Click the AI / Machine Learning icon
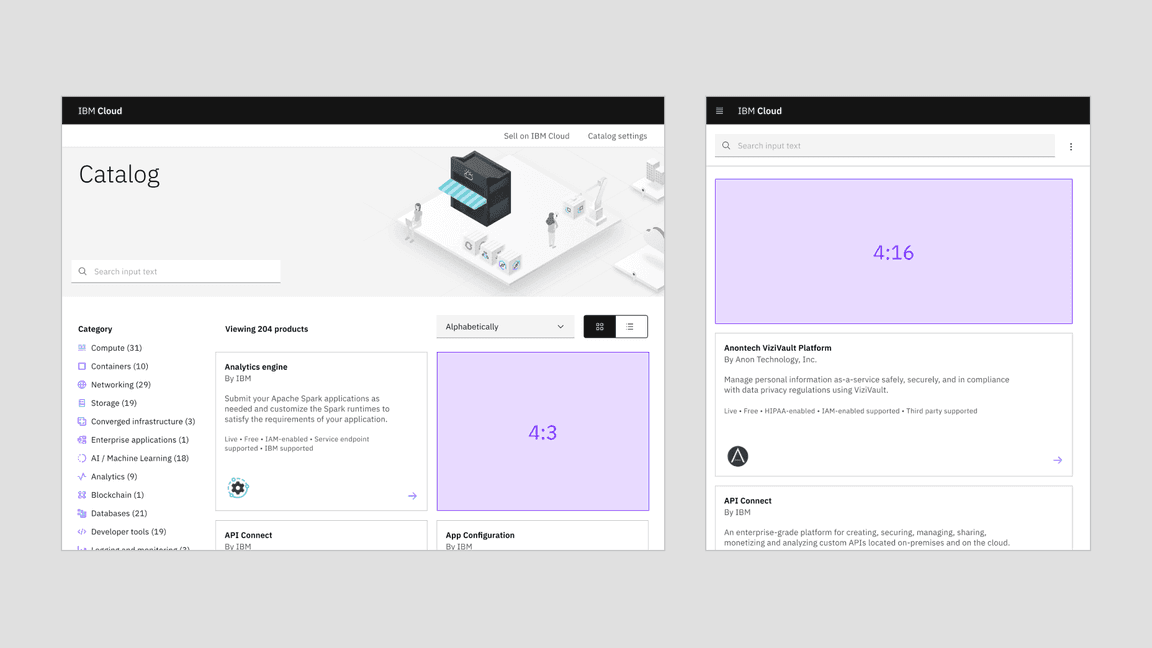 (82, 458)
